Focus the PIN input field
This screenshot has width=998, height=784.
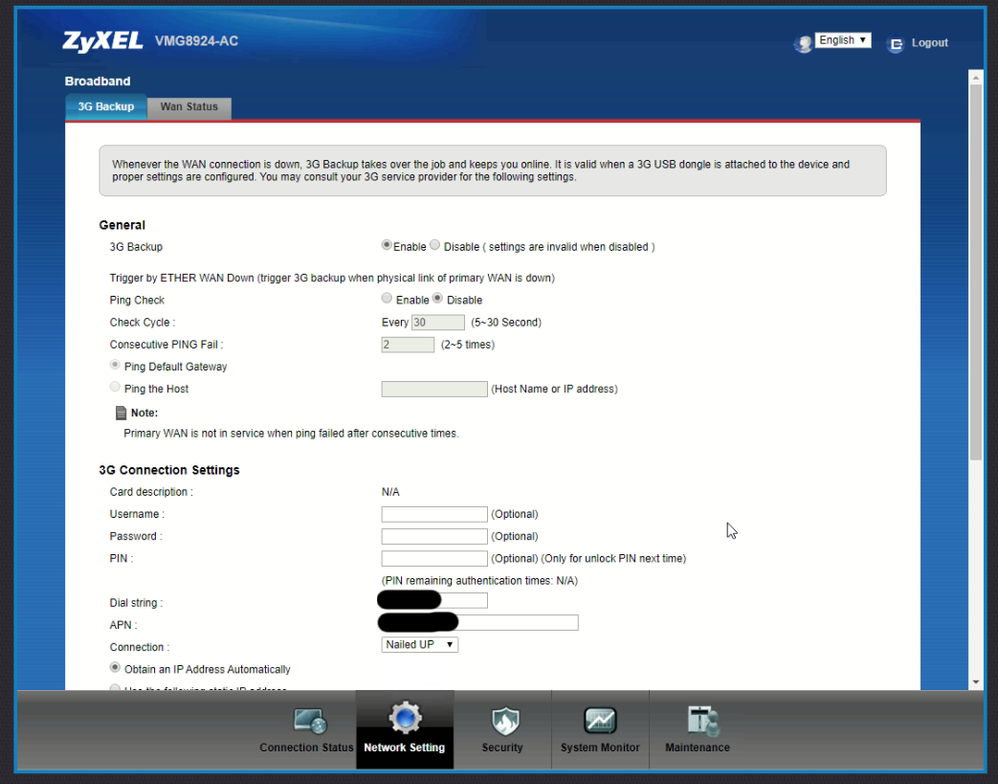click(x=434, y=558)
